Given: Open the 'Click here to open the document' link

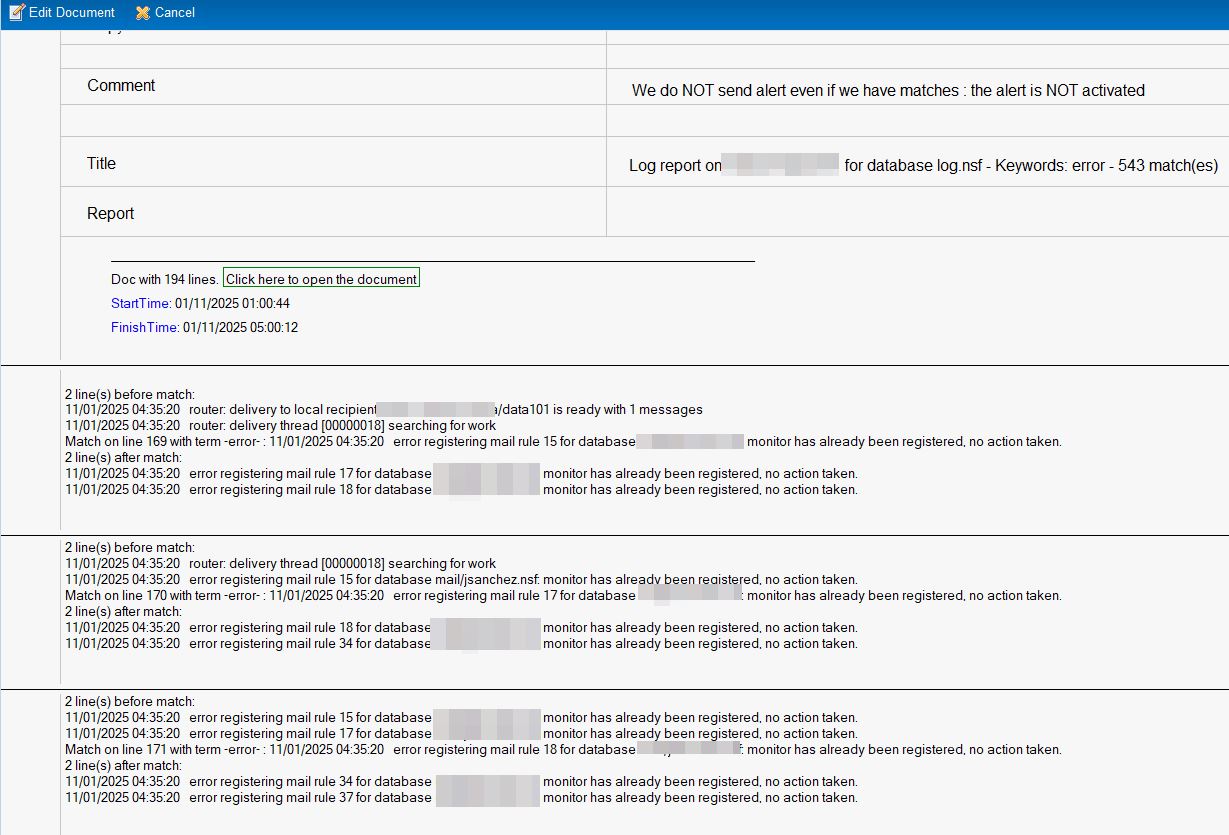Looking at the screenshot, I should [321, 279].
